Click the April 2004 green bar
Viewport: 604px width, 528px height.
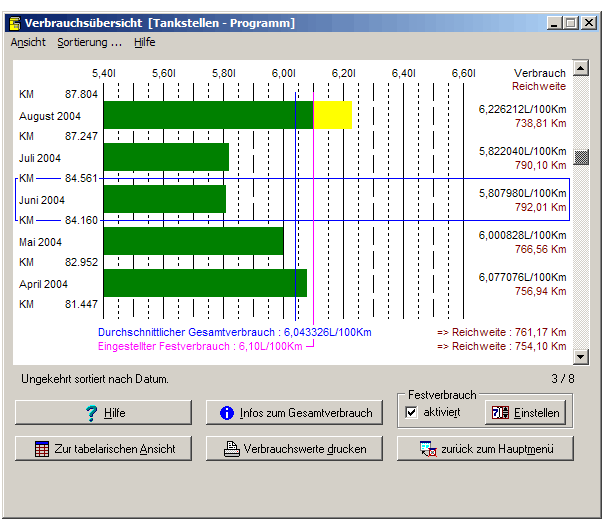coord(204,283)
